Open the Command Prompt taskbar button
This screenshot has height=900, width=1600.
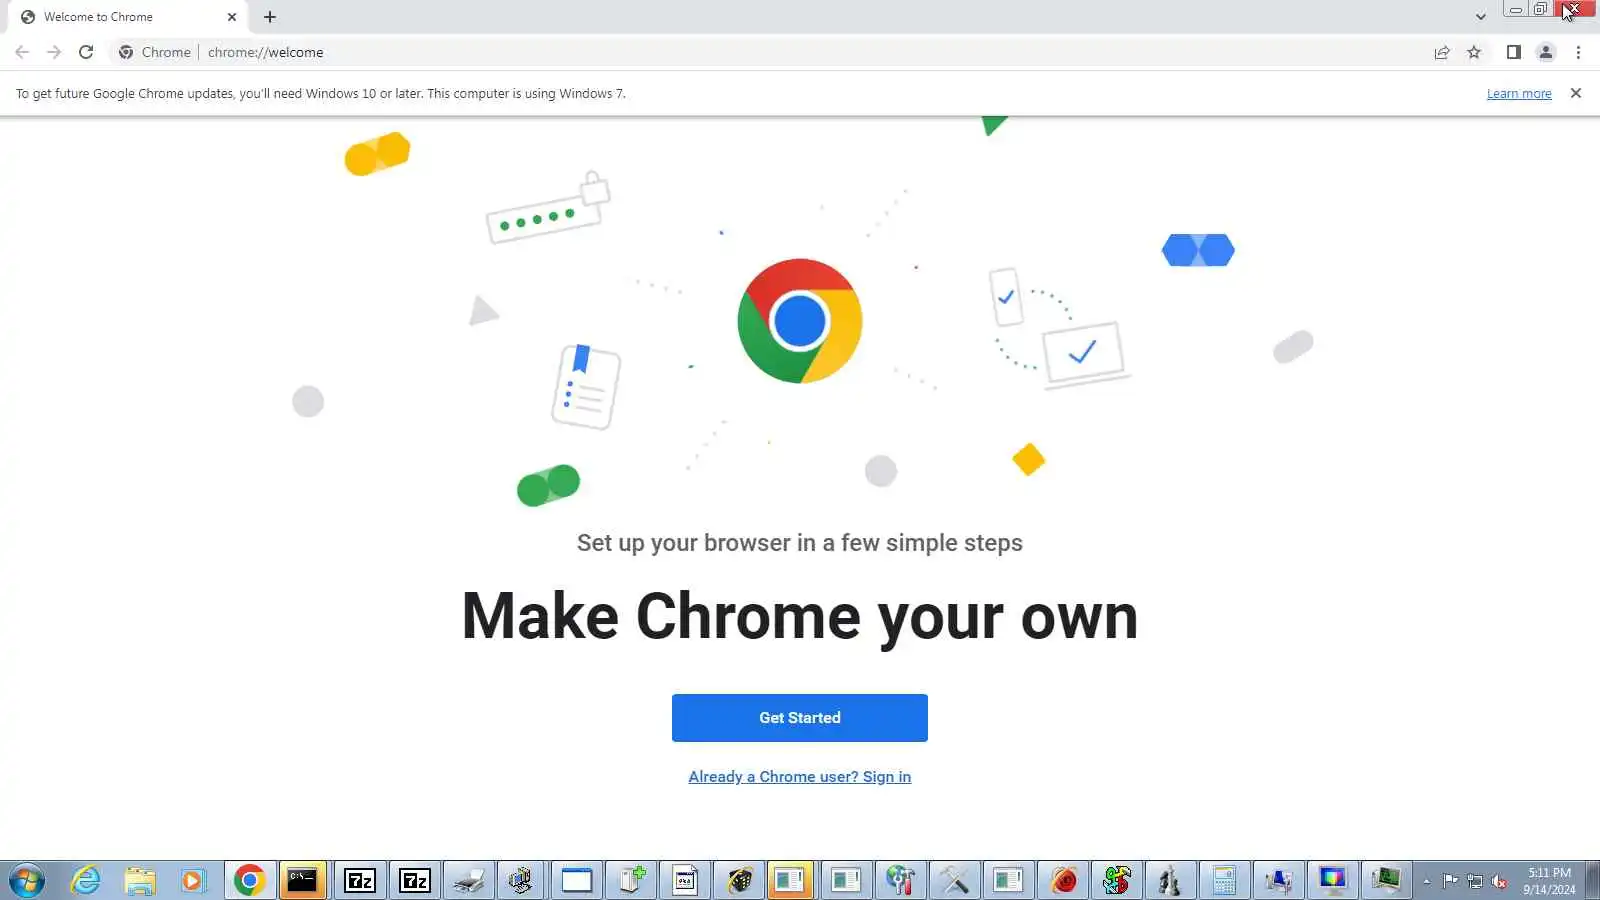coord(303,881)
